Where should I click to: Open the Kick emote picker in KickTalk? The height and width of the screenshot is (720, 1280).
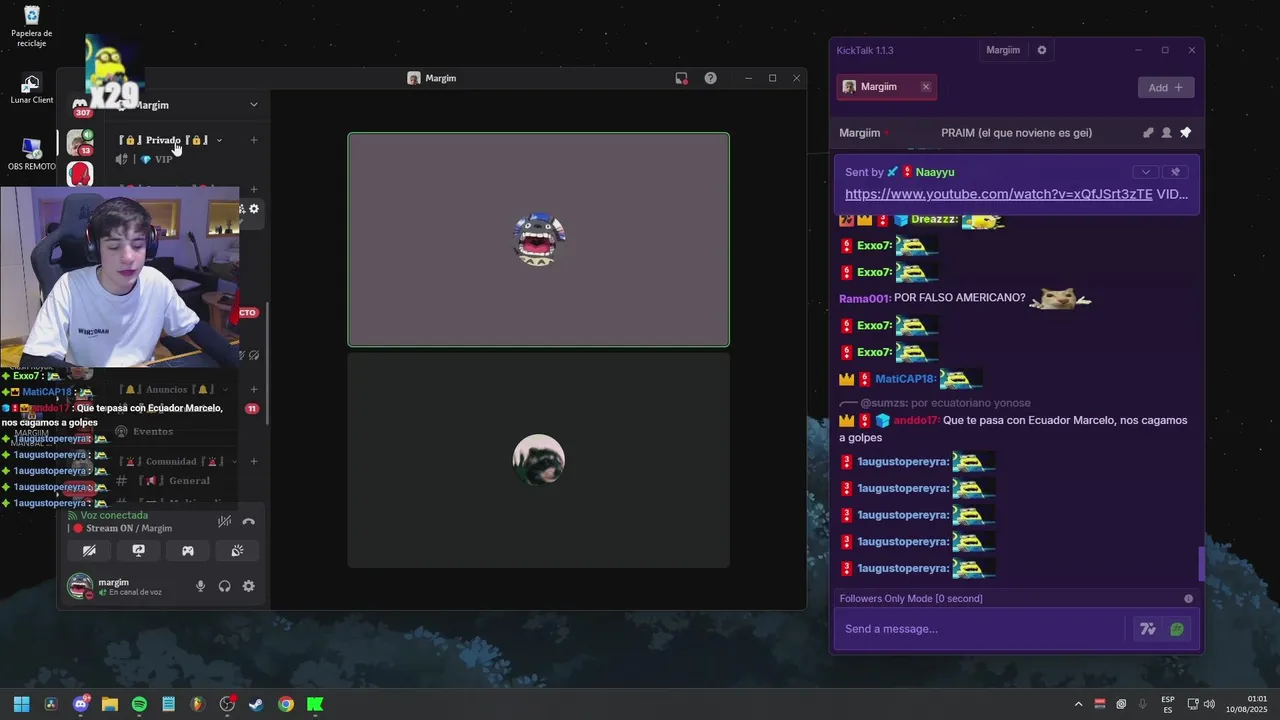click(x=1177, y=629)
